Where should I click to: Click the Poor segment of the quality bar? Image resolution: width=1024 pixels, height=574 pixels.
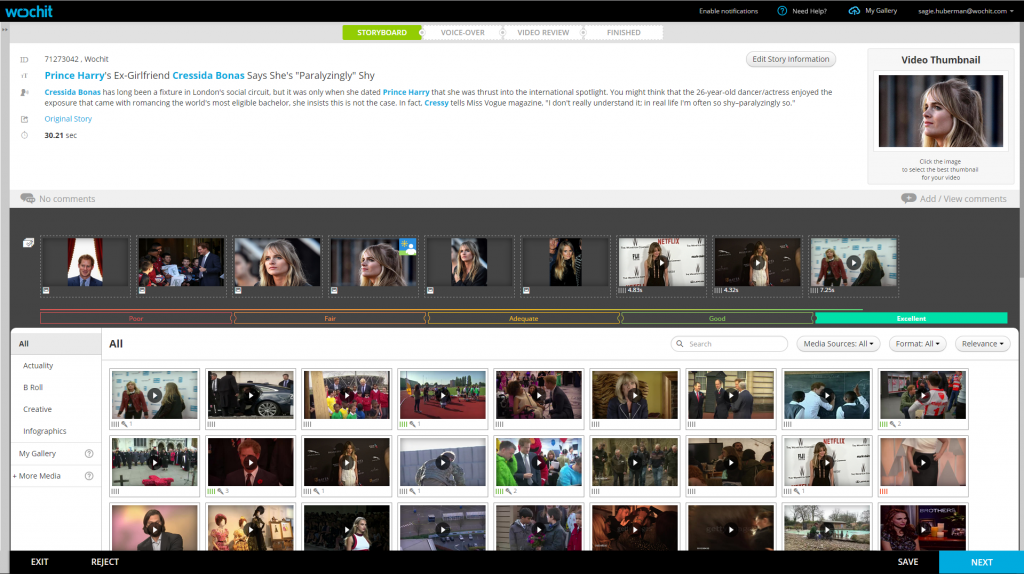(x=136, y=319)
